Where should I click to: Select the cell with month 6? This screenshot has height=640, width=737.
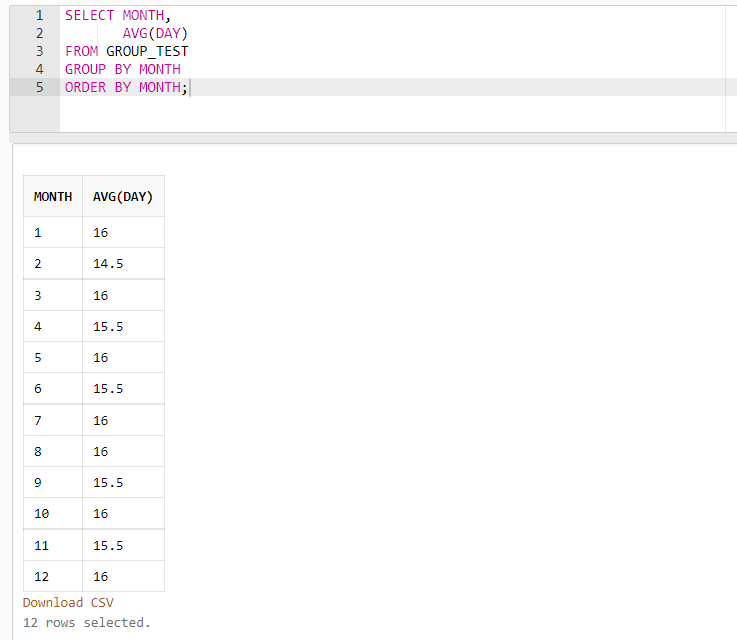[53, 389]
